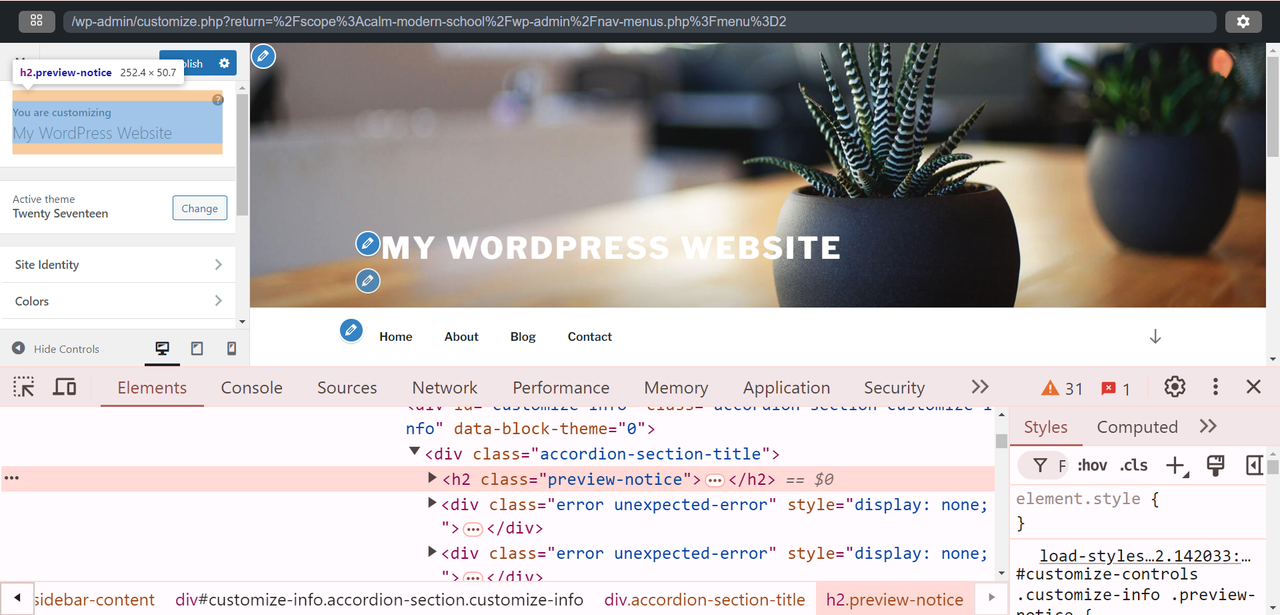
Task: Show more style pane tabs chevron
Action: (x=1208, y=427)
